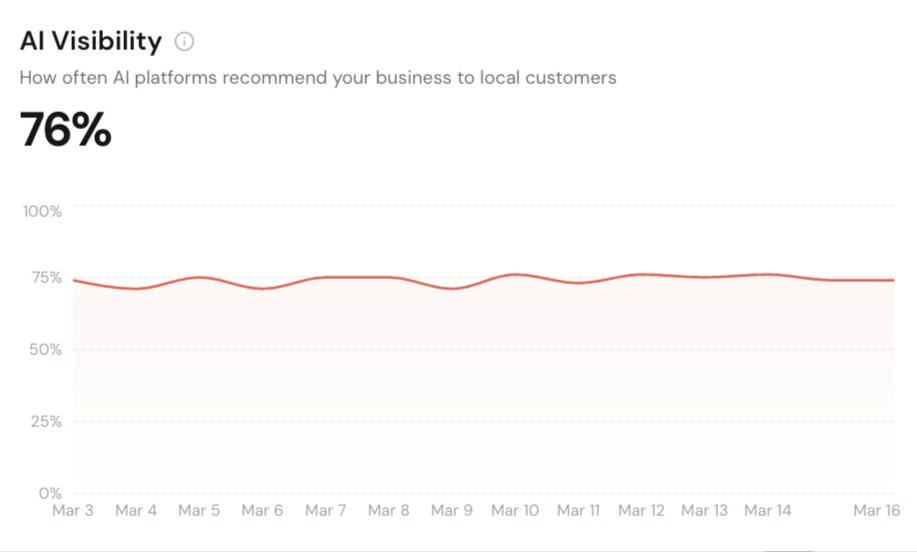
Task: Select the Mar 10 date label
Action: pos(515,511)
